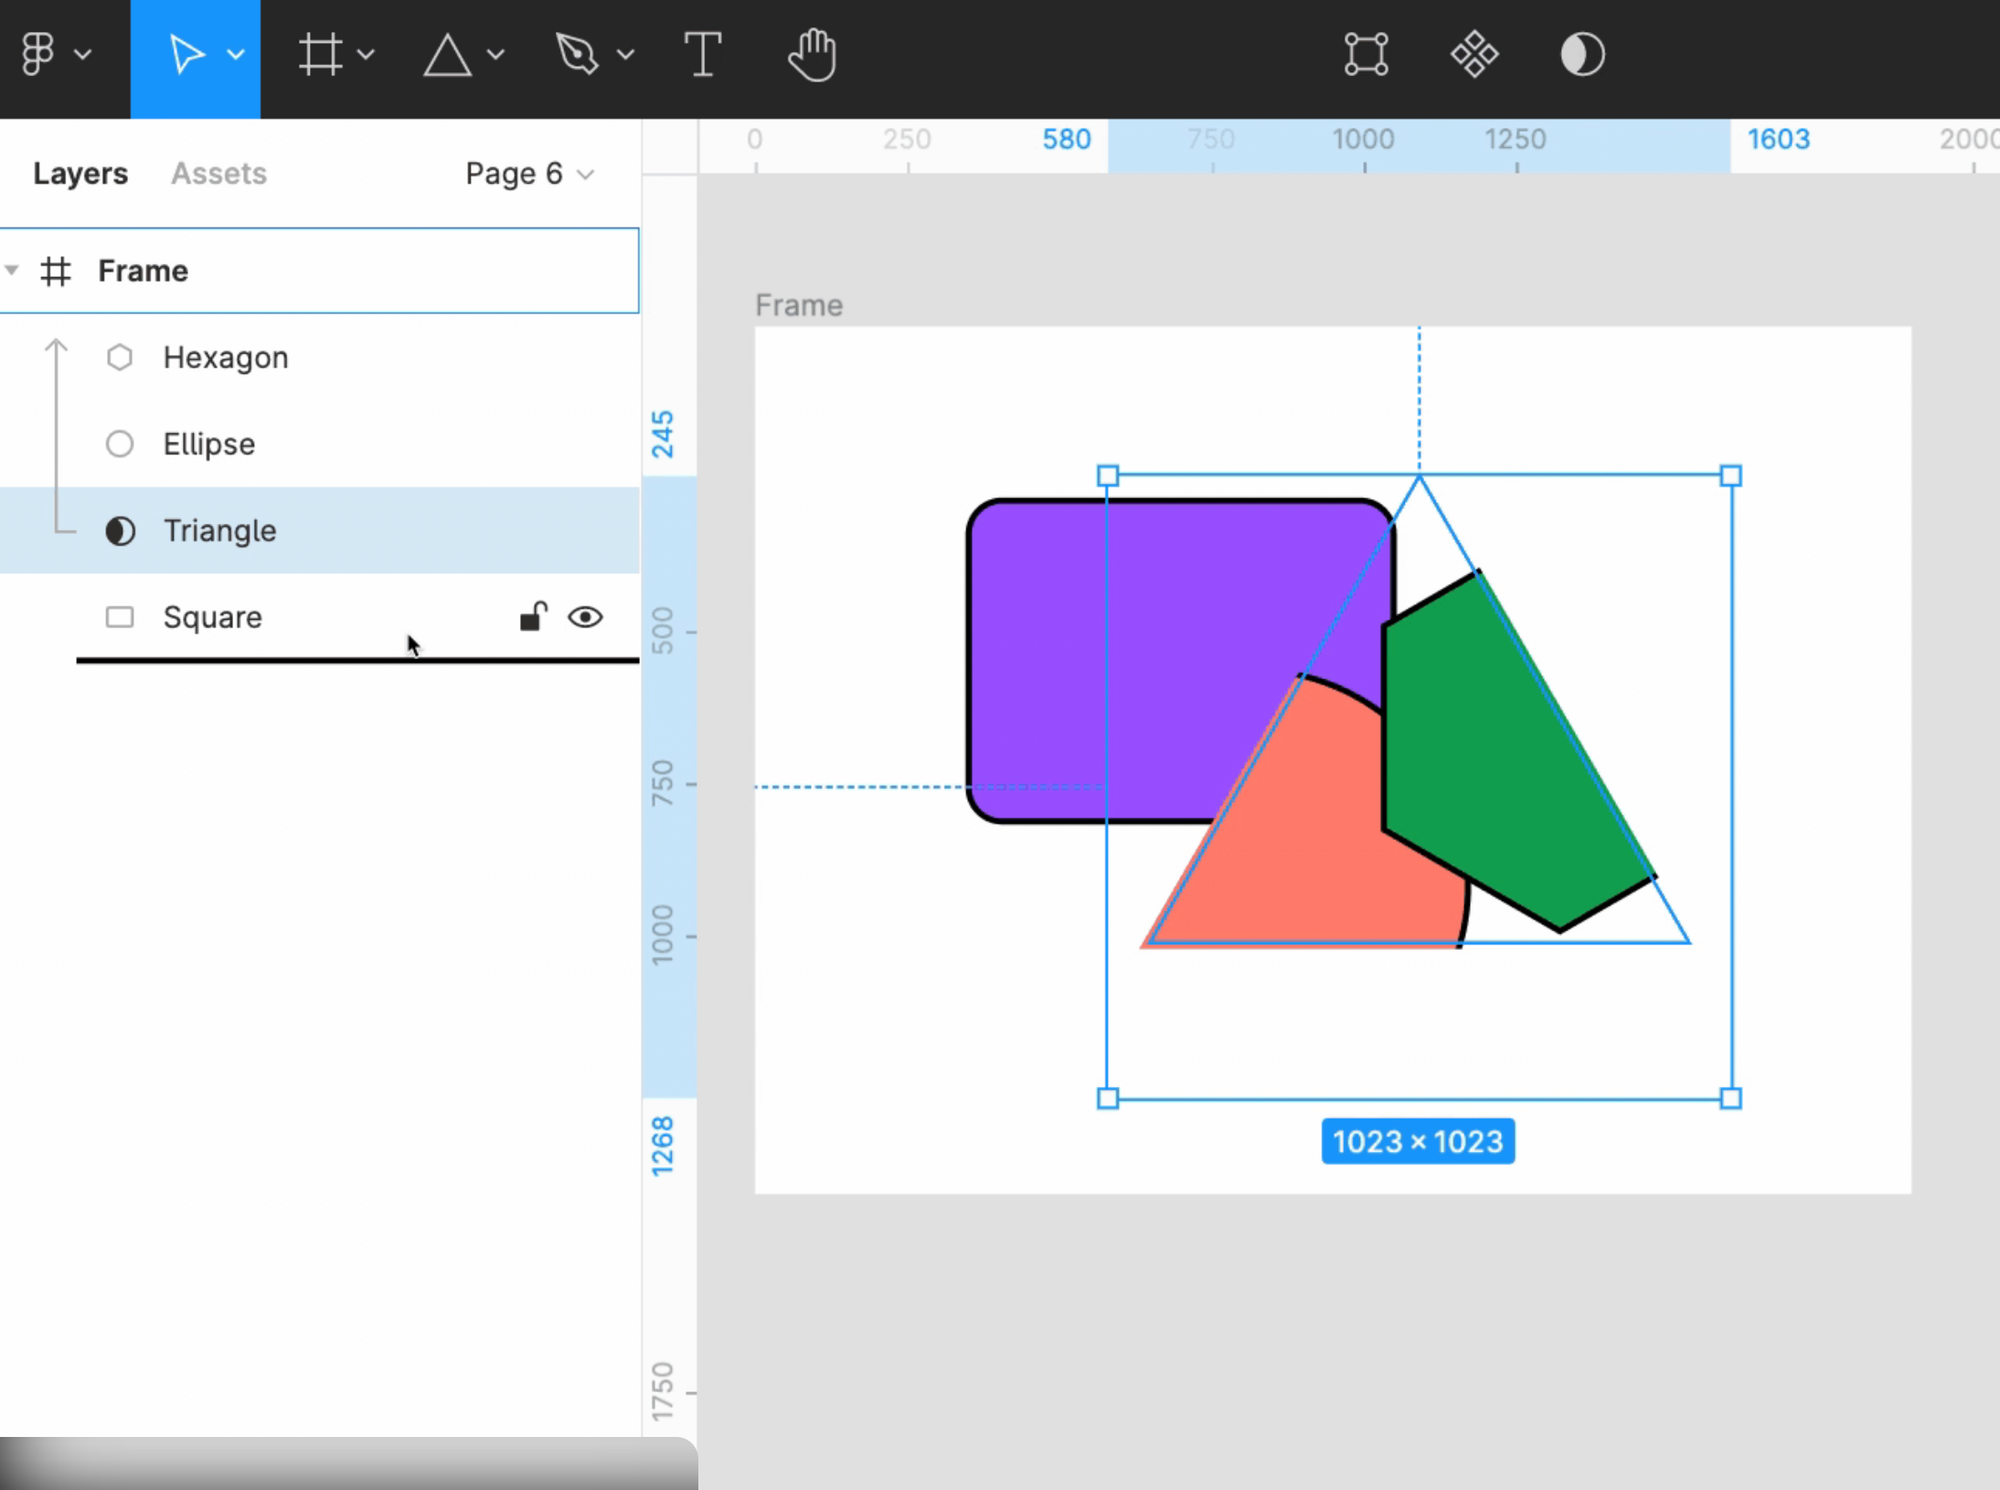
Task: Open the shape tools dropdown arrow
Action: tap(496, 54)
